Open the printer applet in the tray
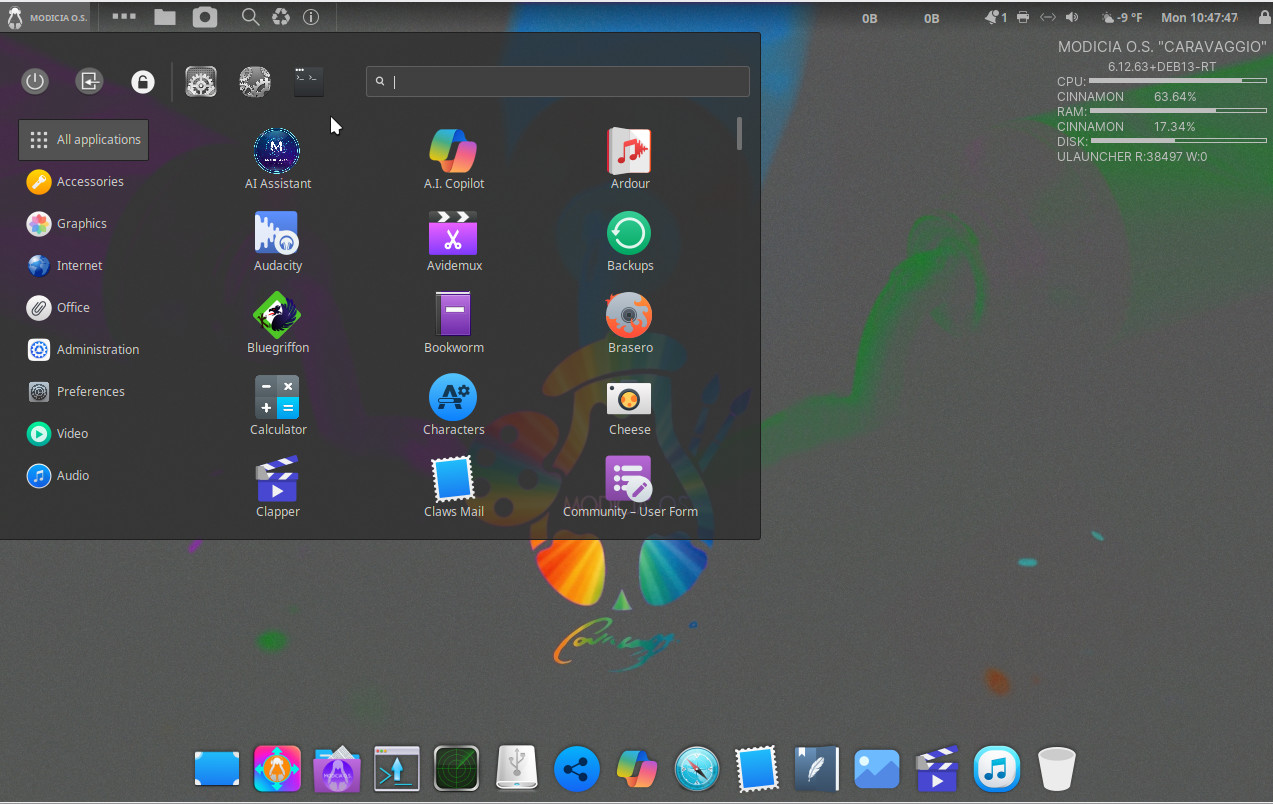Viewport: 1273px width, 804px height. pos(1022,17)
